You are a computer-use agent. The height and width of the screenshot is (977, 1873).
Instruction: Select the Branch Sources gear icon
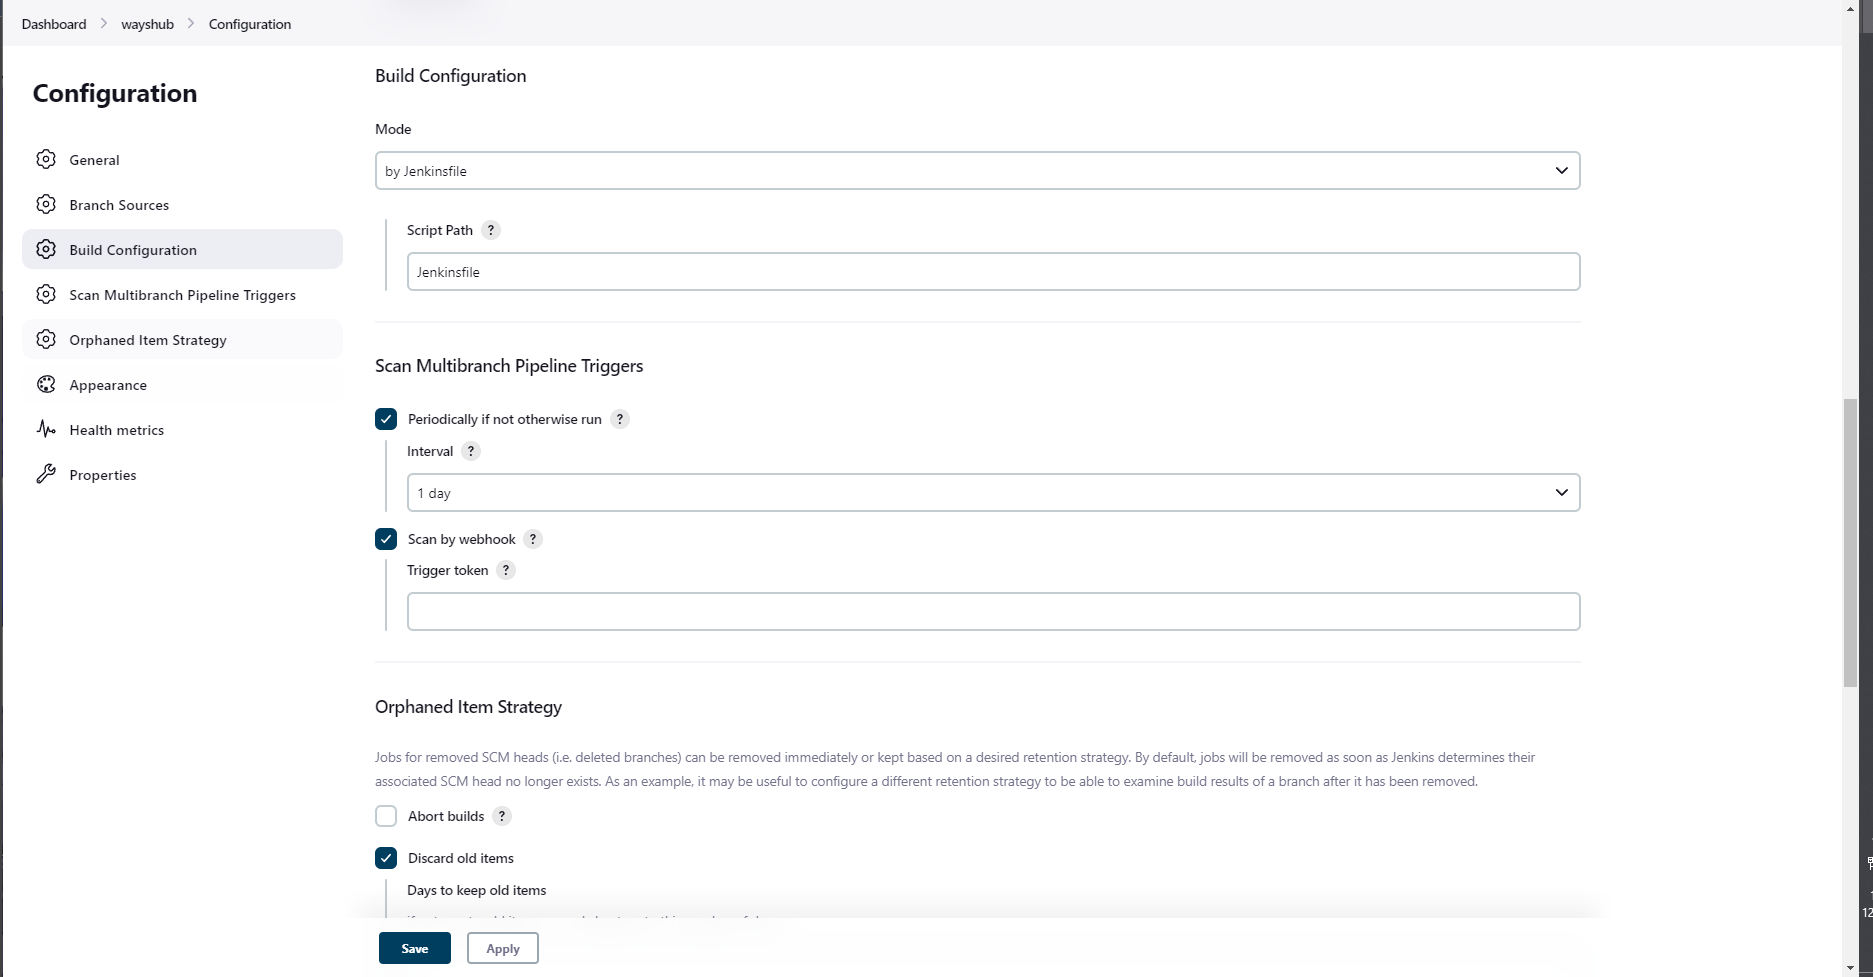(x=46, y=204)
